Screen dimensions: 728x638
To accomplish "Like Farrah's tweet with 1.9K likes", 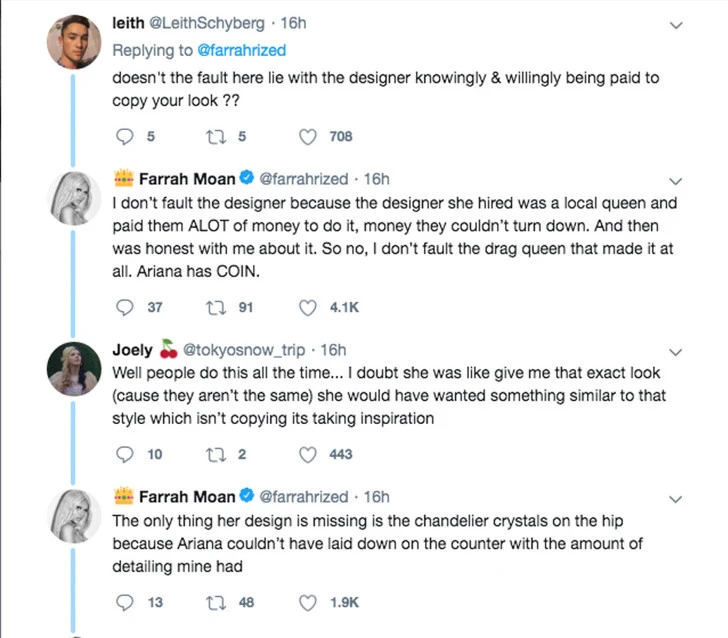I will click(310, 602).
